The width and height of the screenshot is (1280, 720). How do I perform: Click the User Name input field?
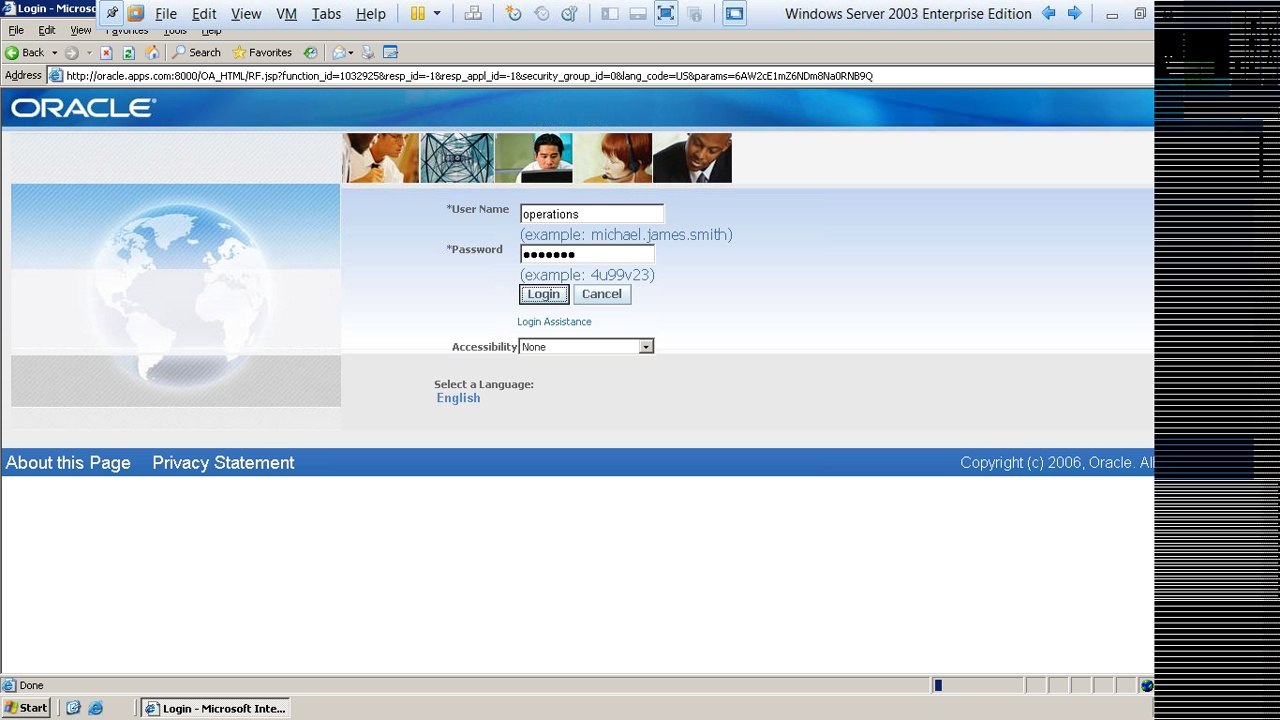point(592,214)
